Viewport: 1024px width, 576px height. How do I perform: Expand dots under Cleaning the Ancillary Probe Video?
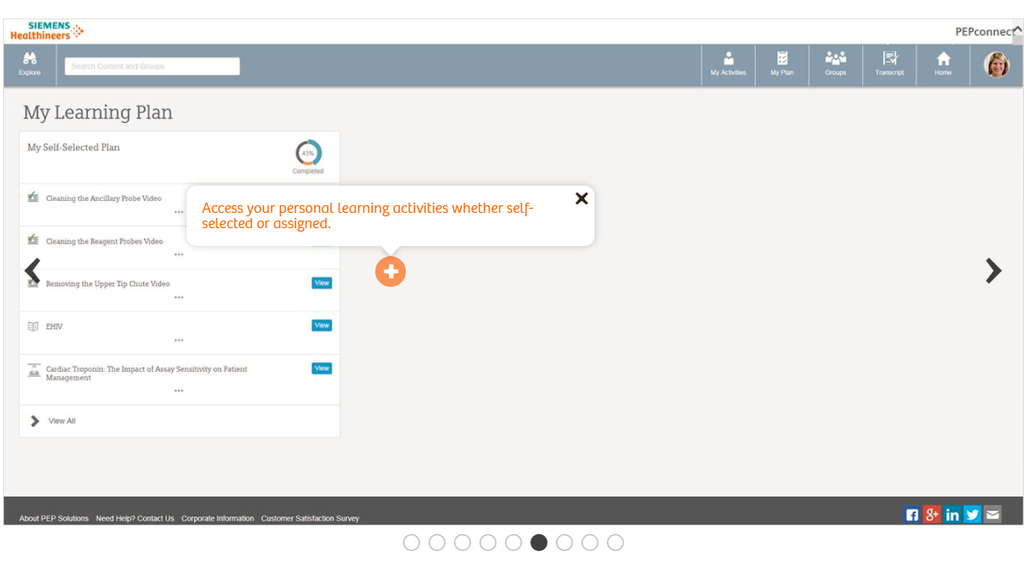179,212
